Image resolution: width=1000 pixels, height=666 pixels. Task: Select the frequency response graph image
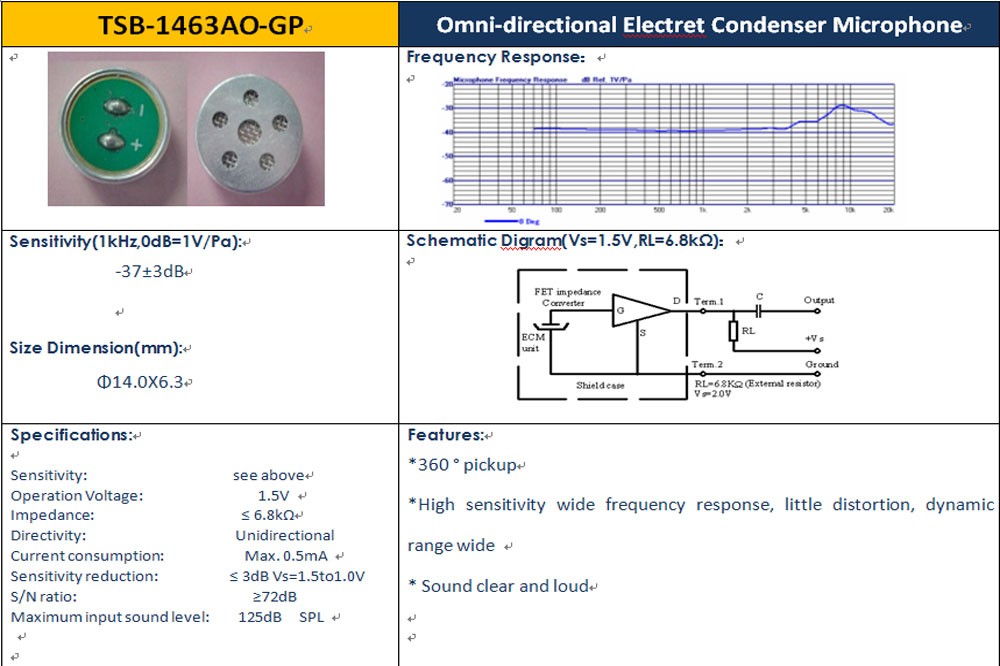point(669,151)
